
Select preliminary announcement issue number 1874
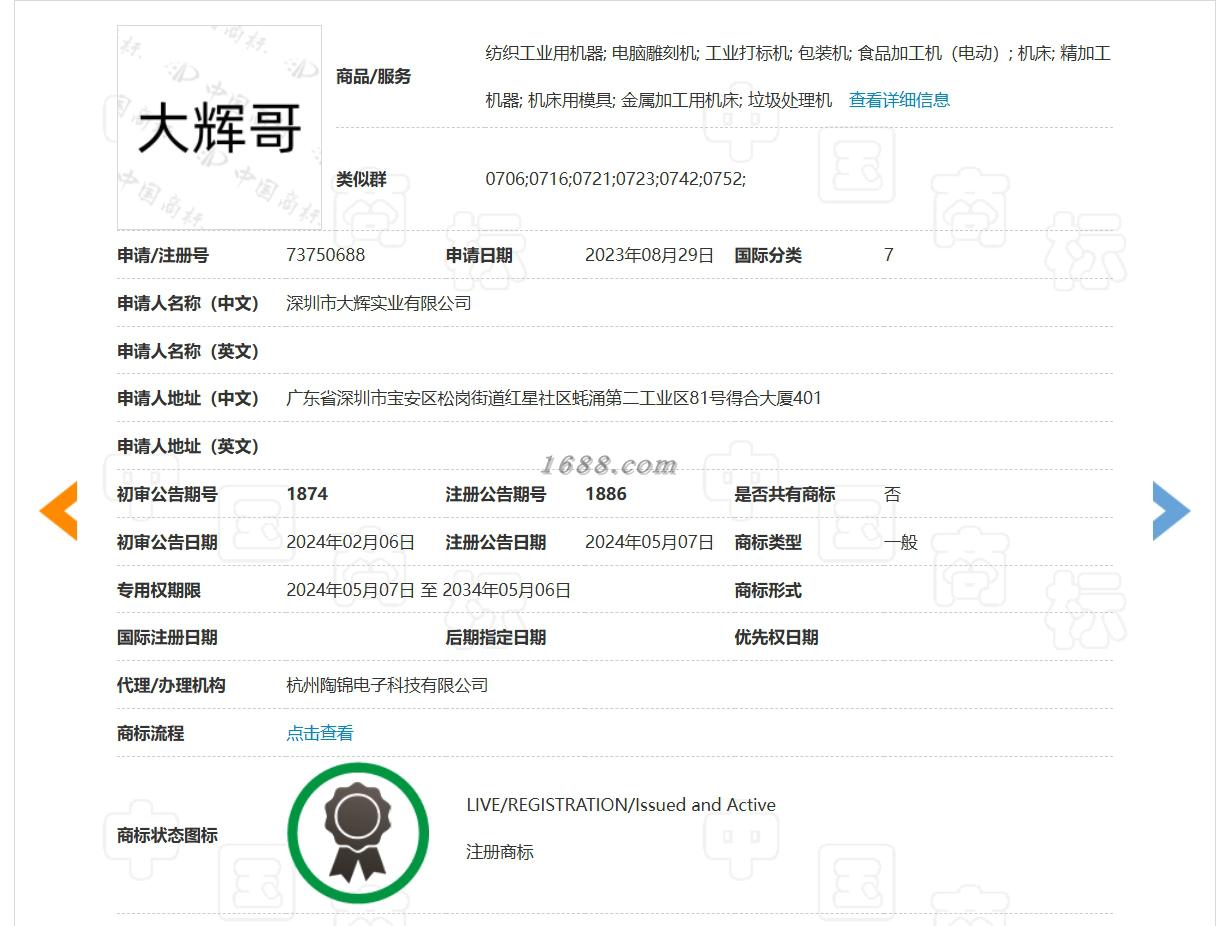click(x=307, y=494)
